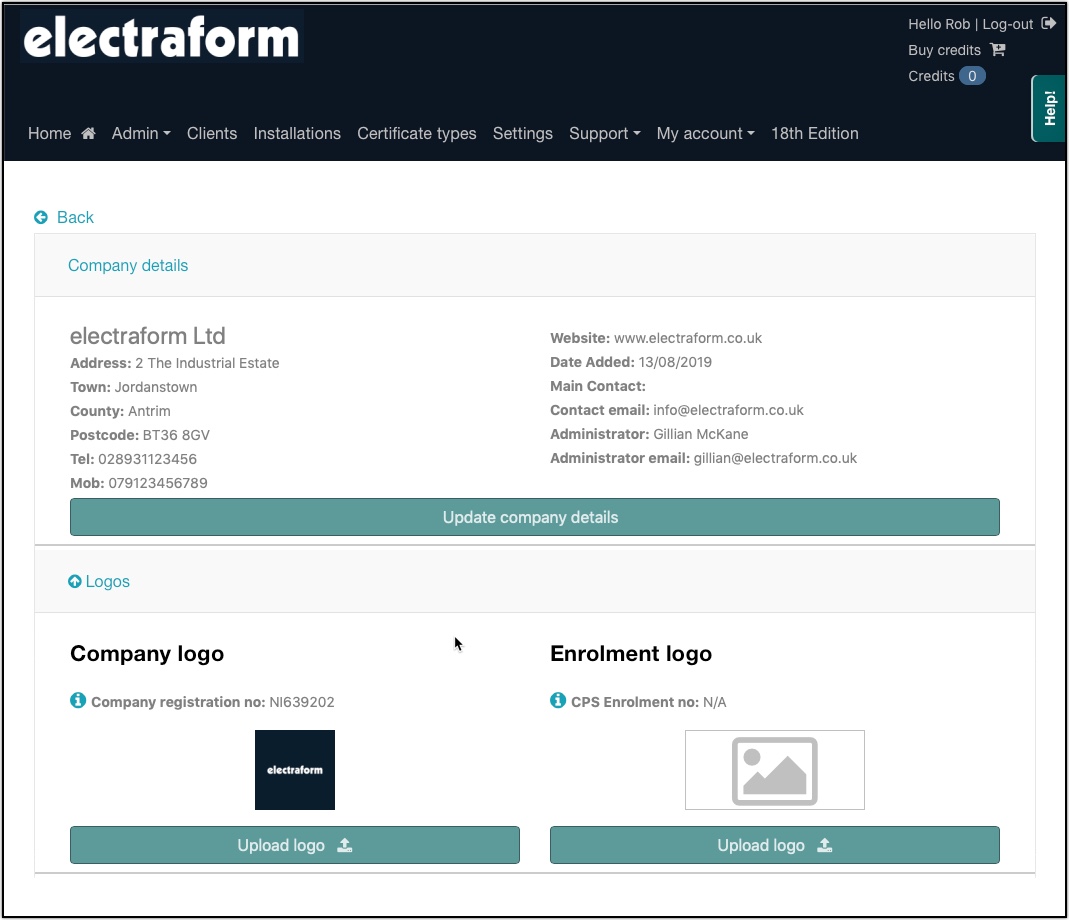Go to Settings in the navbar
The width and height of the screenshot is (1069, 920).
pyautogui.click(x=523, y=133)
